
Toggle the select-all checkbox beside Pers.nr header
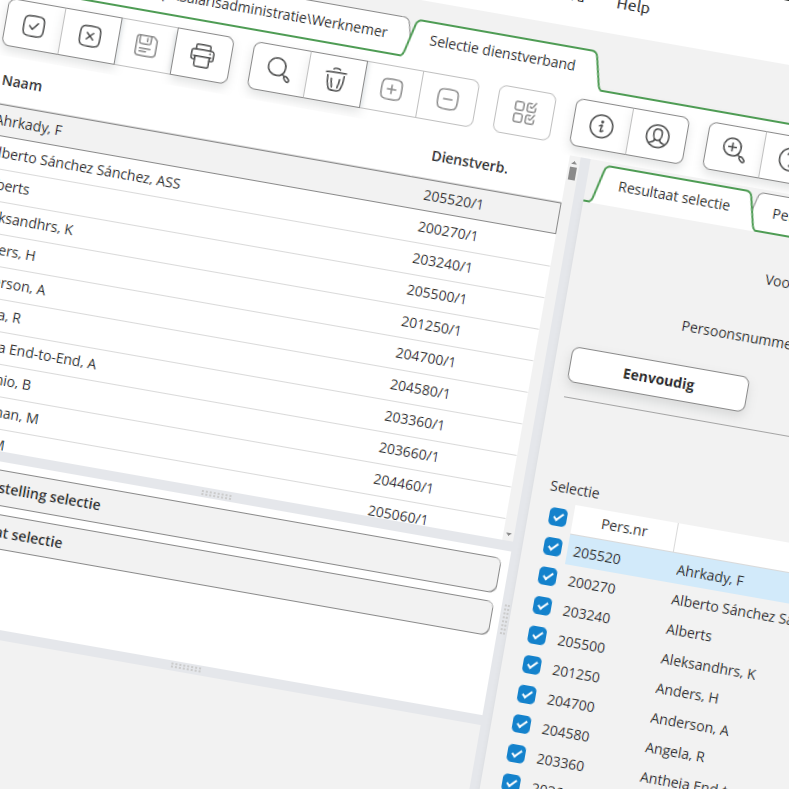pos(558,517)
